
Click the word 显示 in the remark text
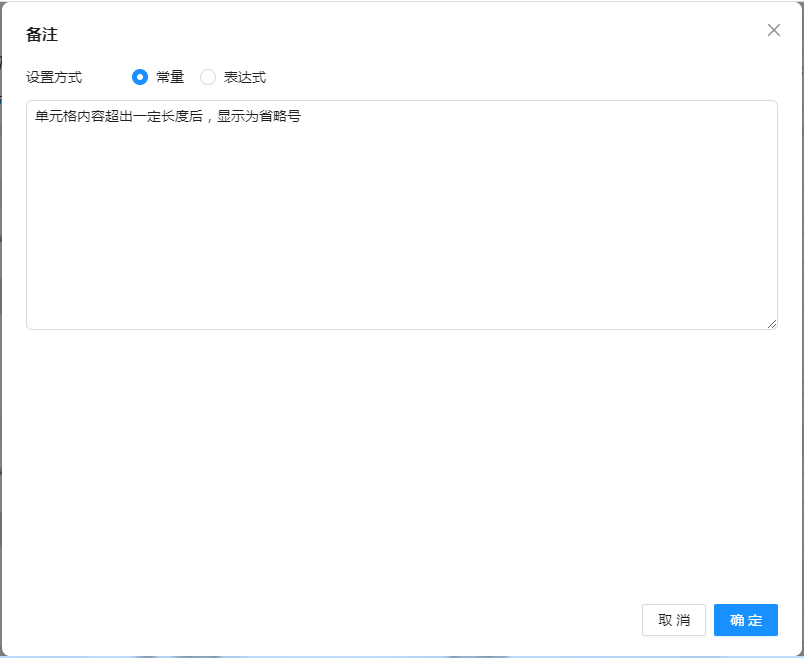[232, 116]
